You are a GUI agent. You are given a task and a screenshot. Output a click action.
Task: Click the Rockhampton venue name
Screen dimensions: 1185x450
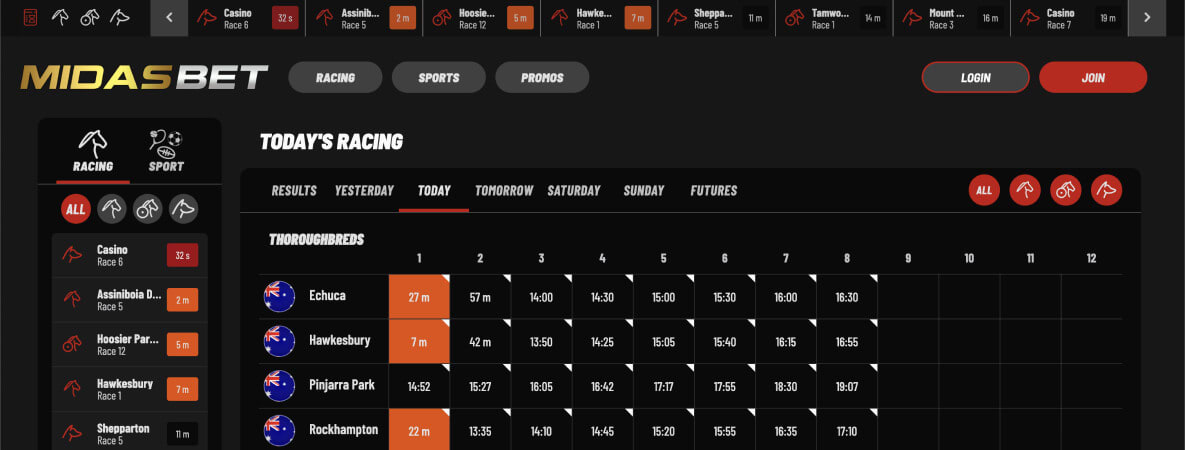(344, 430)
